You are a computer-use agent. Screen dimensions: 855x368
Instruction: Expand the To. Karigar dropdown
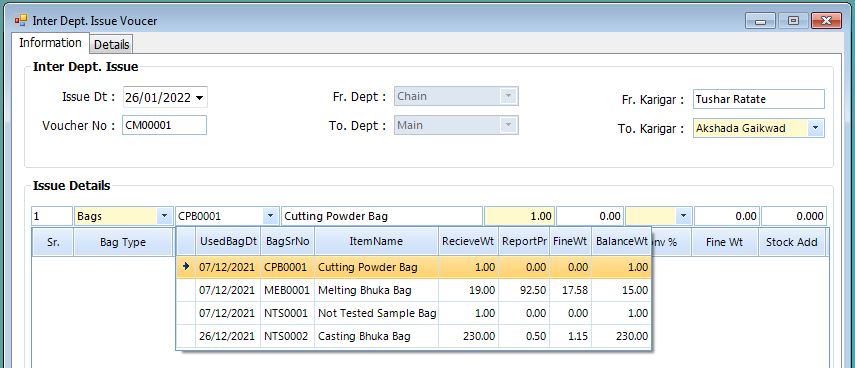815,128
